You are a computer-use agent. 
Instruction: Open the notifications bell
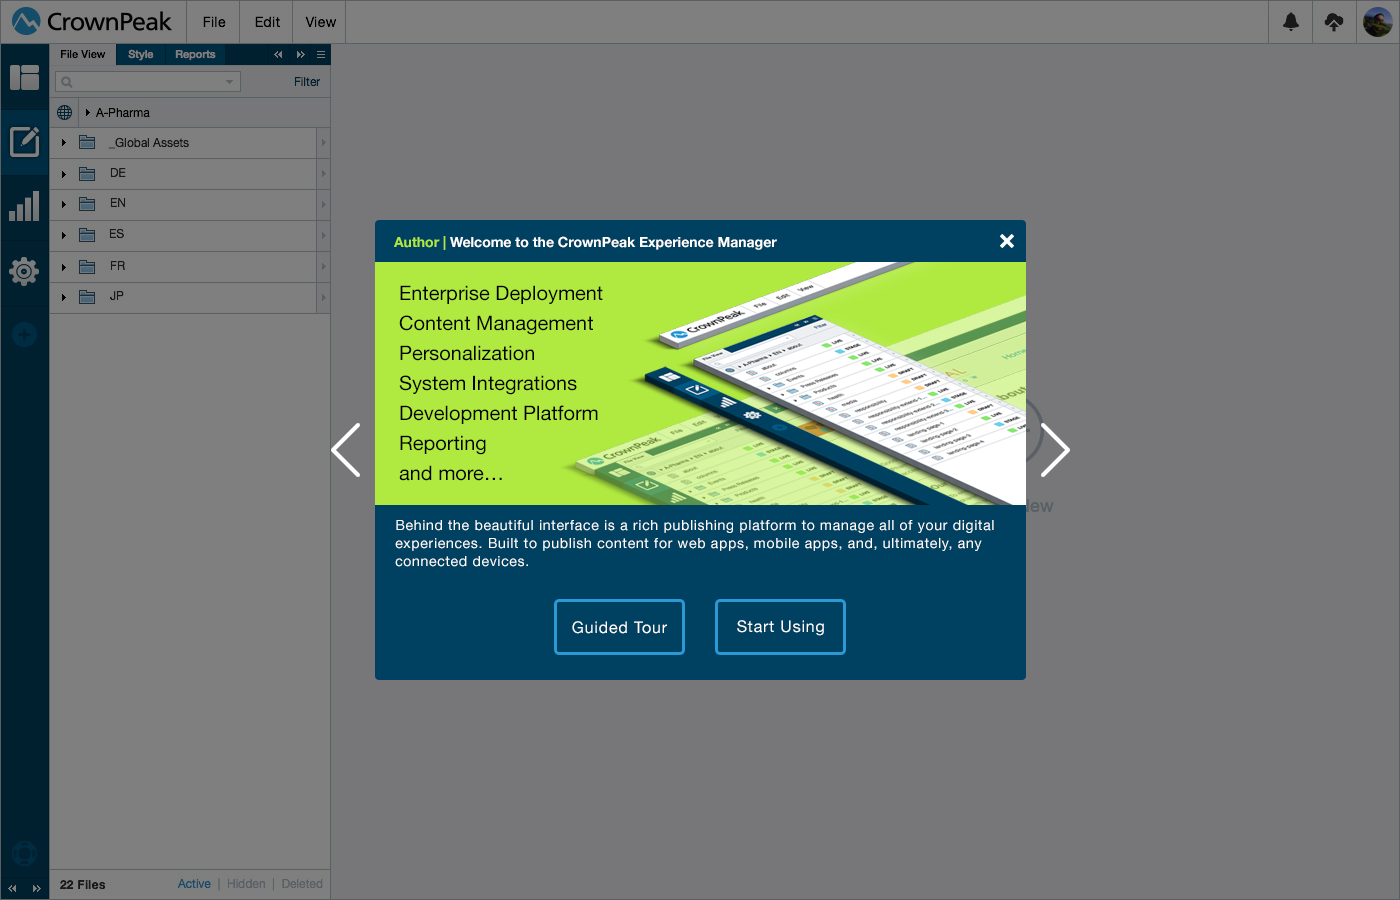coord(1291,21)
